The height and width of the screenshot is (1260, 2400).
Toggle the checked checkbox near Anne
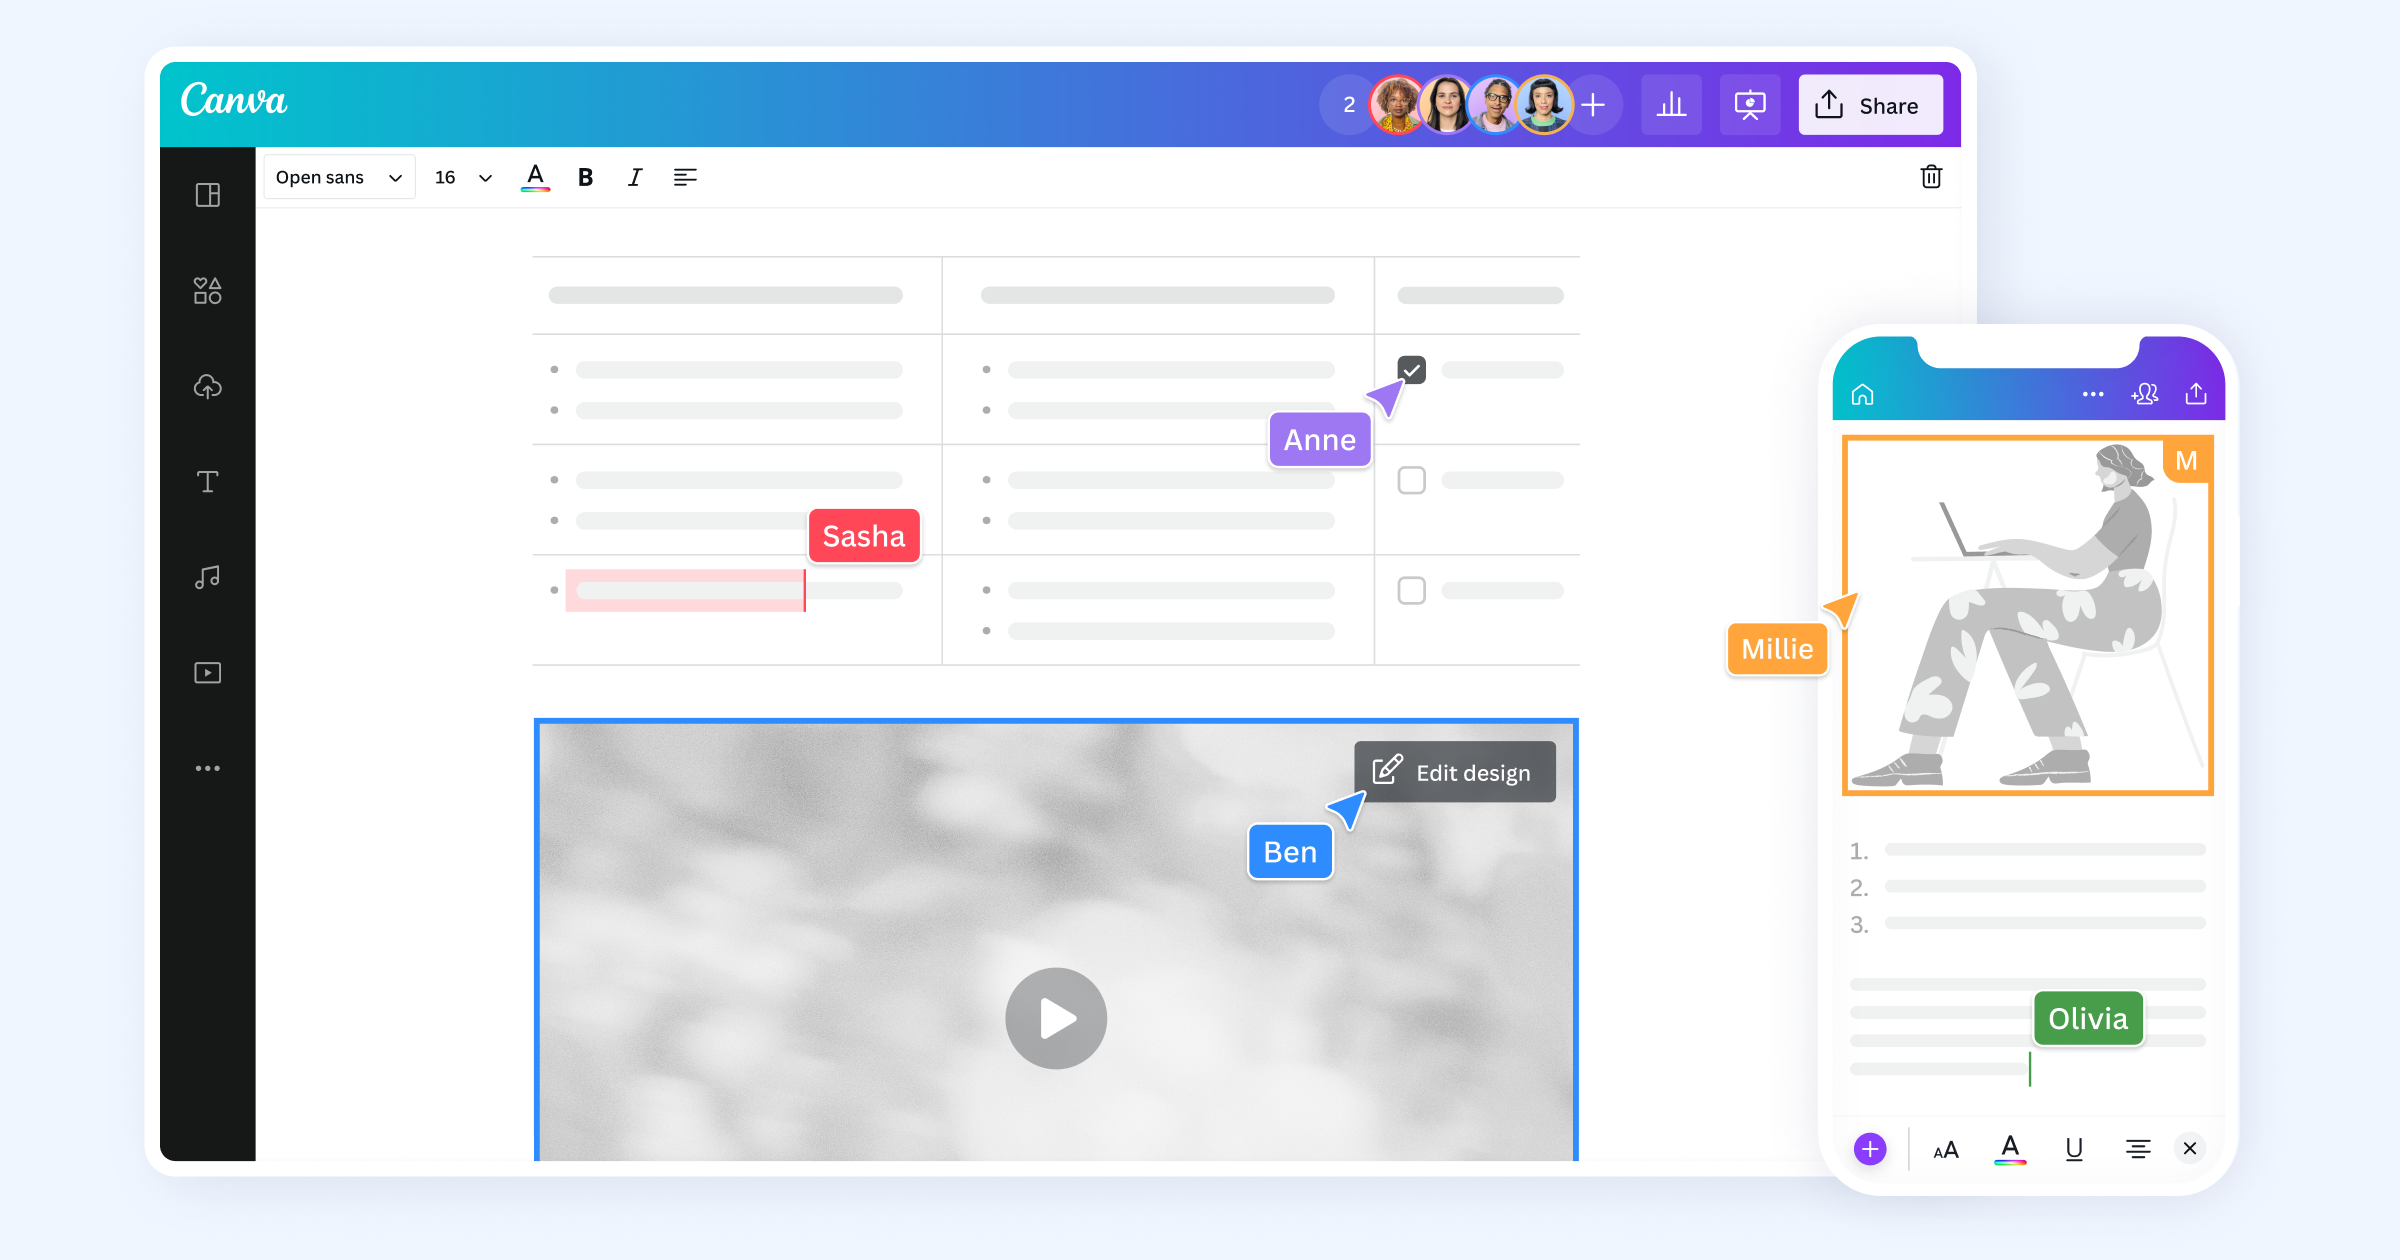click(1411, 370)
